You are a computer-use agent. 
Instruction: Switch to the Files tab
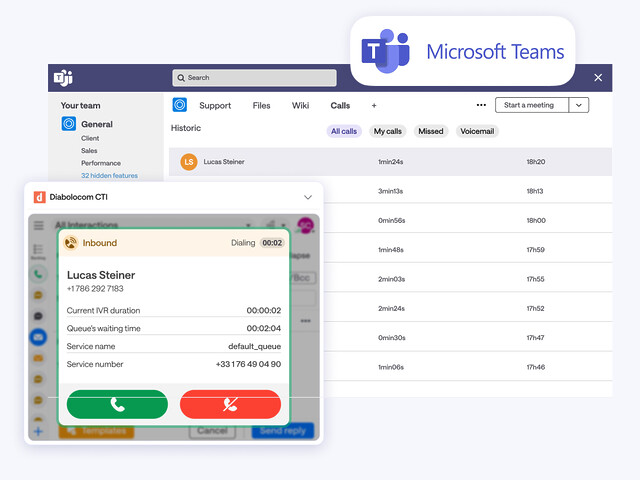click(x=261, y=105)
